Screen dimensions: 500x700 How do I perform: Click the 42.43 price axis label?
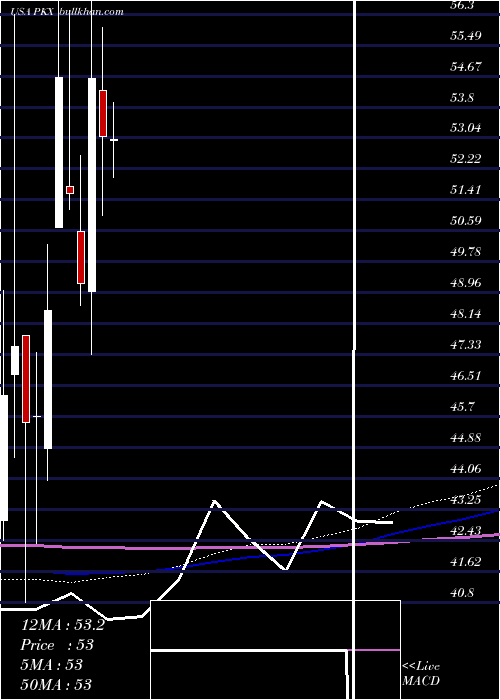click(466, 530)
